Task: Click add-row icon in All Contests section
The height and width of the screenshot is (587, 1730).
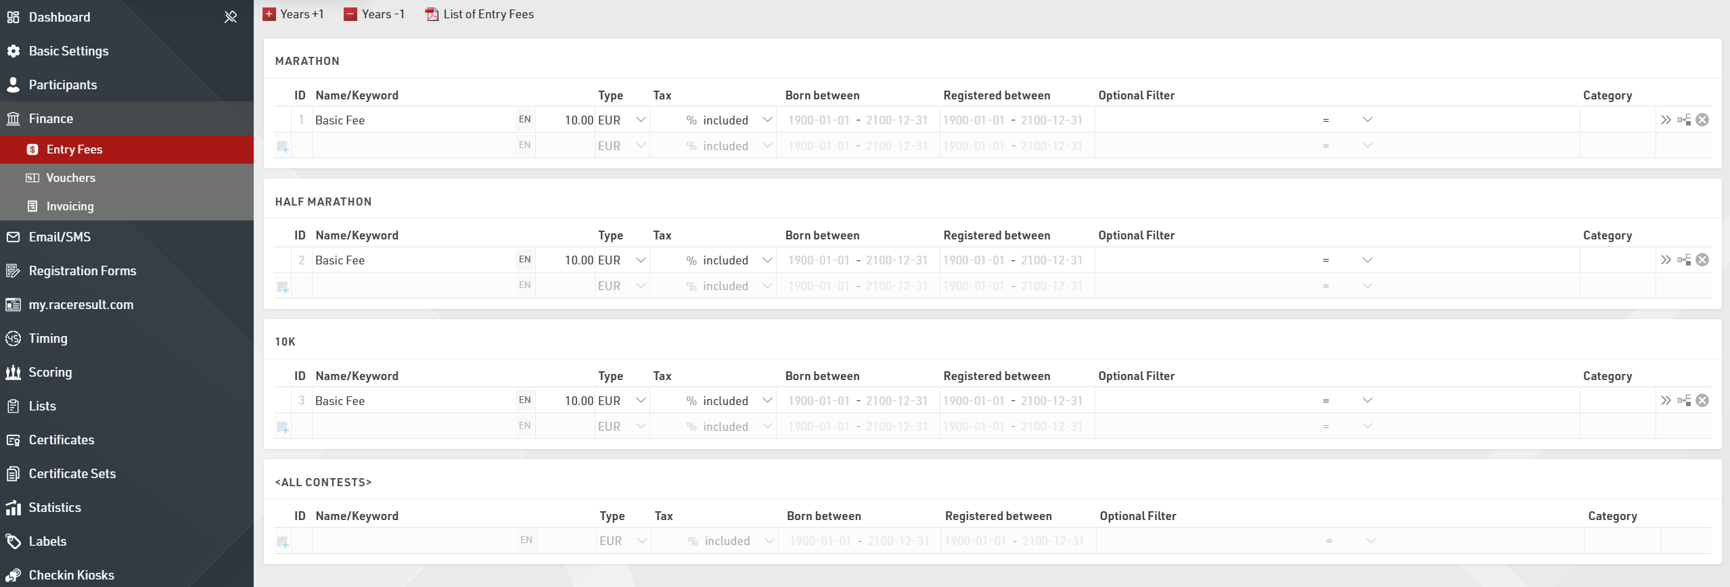Action: pos(283,542)
